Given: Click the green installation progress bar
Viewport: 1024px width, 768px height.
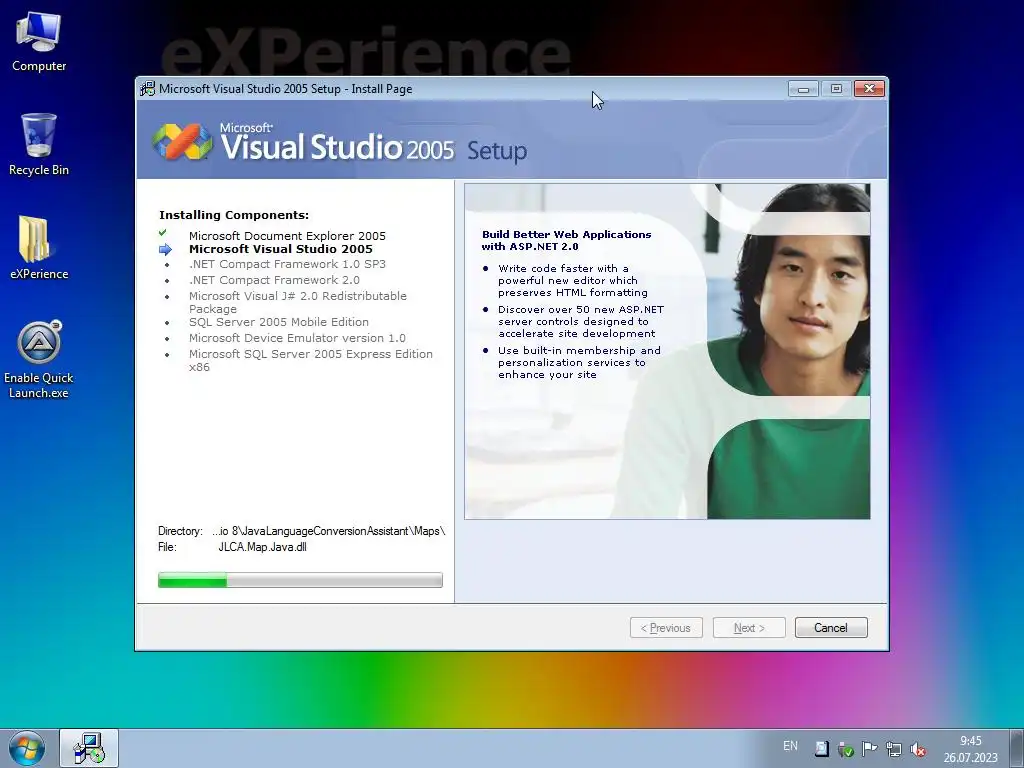Looking at the screenshot, I should tap(300, 580).
